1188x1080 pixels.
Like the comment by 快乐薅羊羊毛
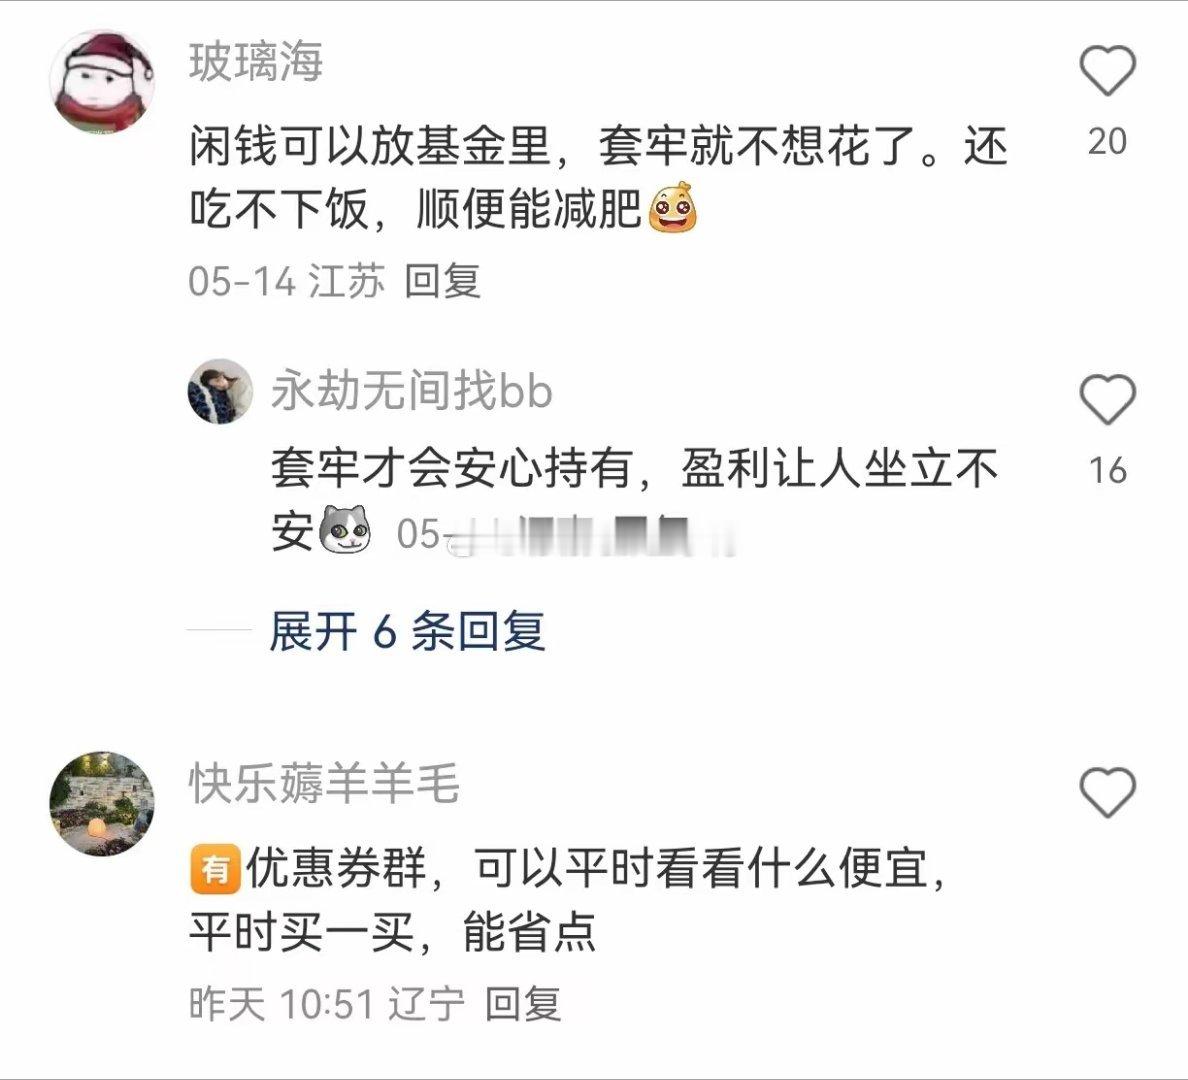pos(1107,793)
